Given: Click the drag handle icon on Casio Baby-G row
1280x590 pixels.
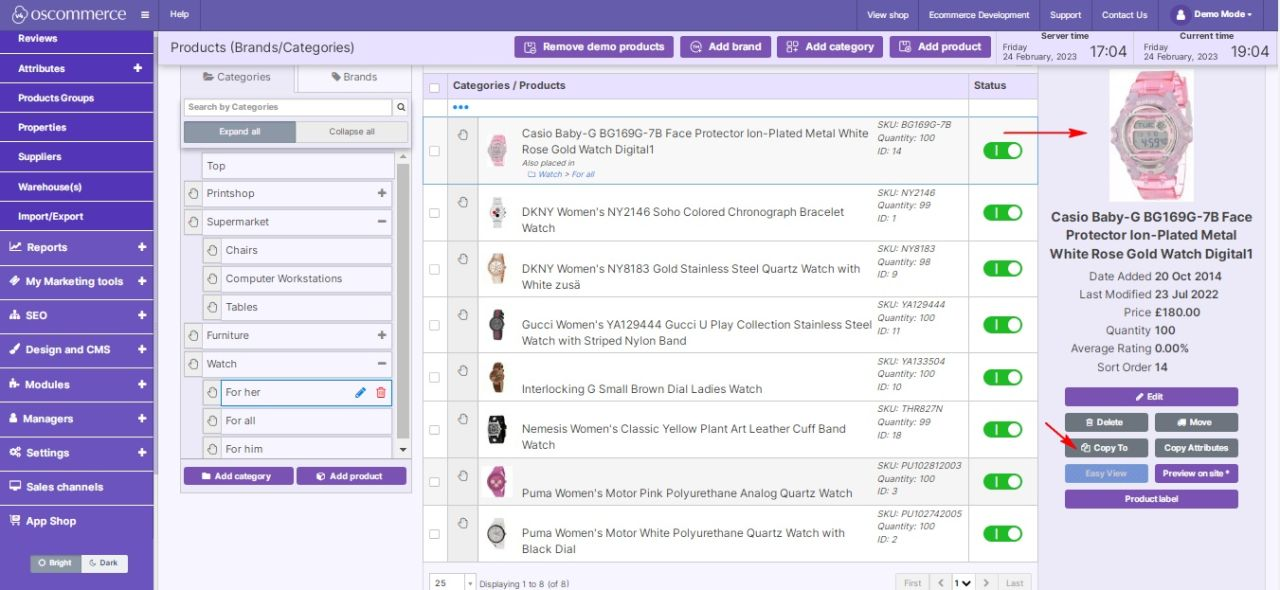Looking at the screenshot, I should coord(462,134).
